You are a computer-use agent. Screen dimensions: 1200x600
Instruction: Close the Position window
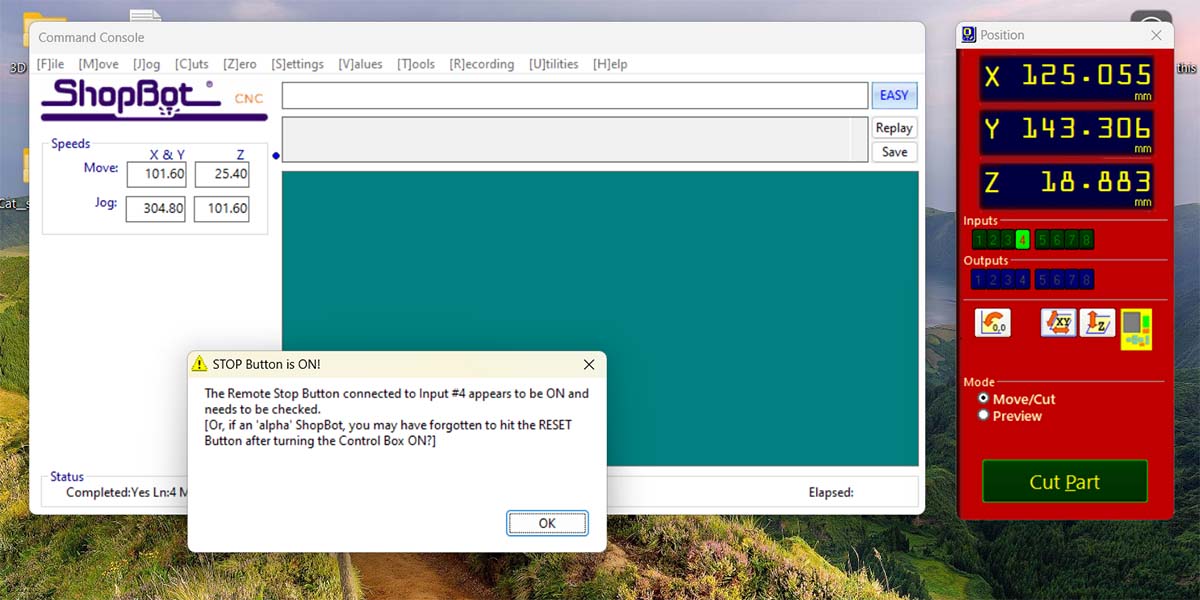pyautogui.click(x=1156, y=35)
